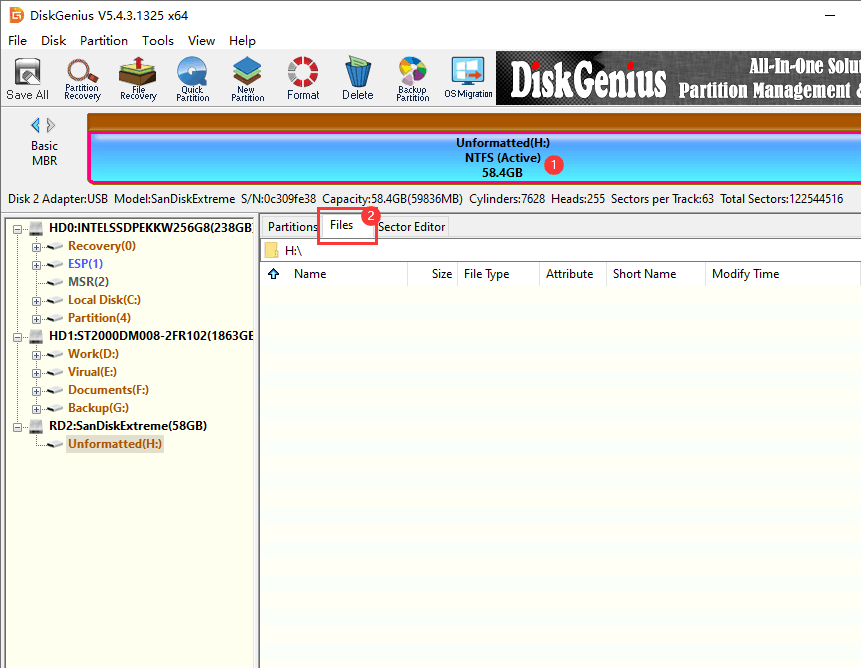The height and width of the screenshot is (668, 861).
Task: Go to the previous disk with left arrow
Action: (36, 125)
